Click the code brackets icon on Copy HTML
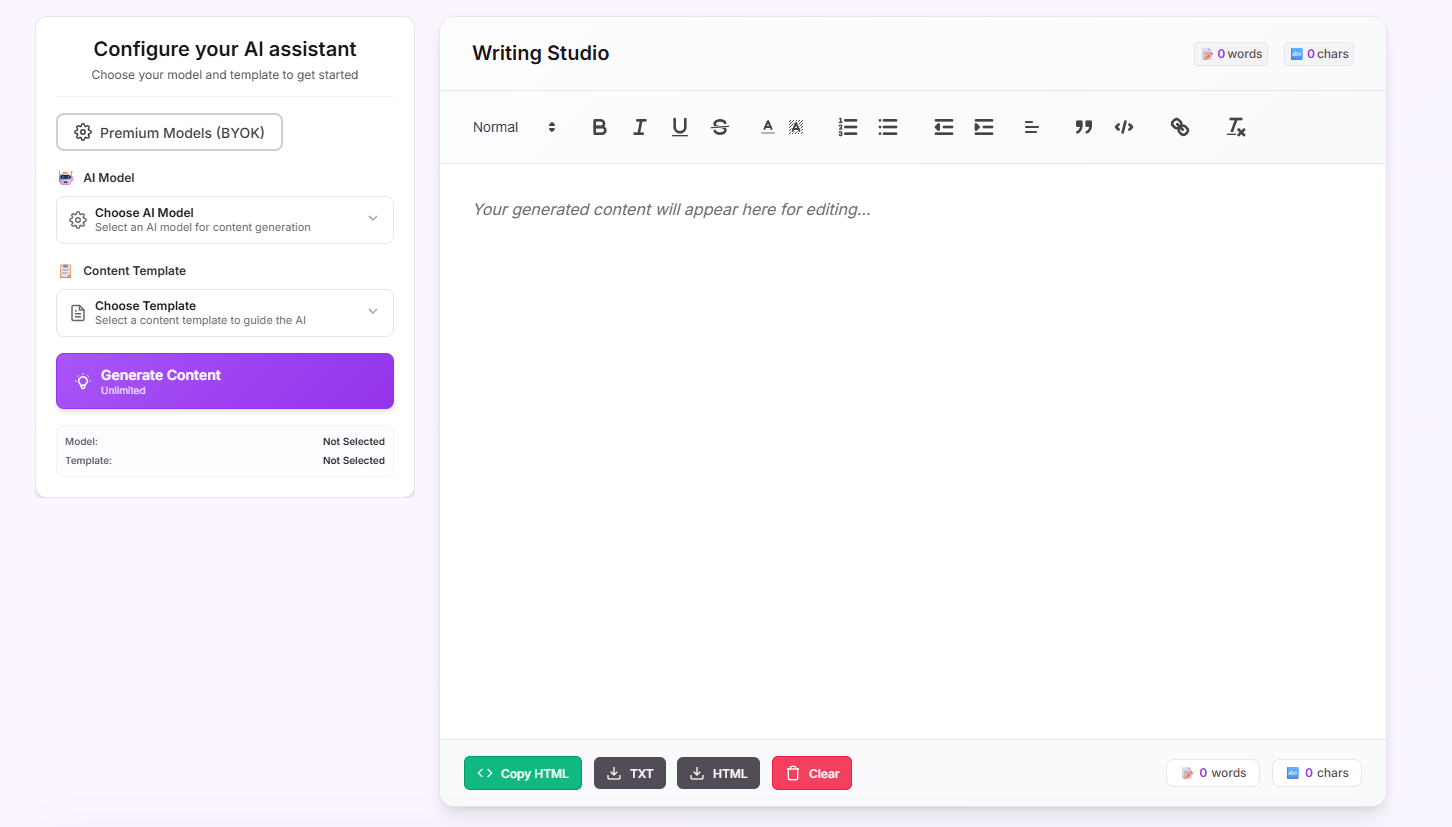The width and height of the screenshot is (1452, 827). click(x=485, y=773)
